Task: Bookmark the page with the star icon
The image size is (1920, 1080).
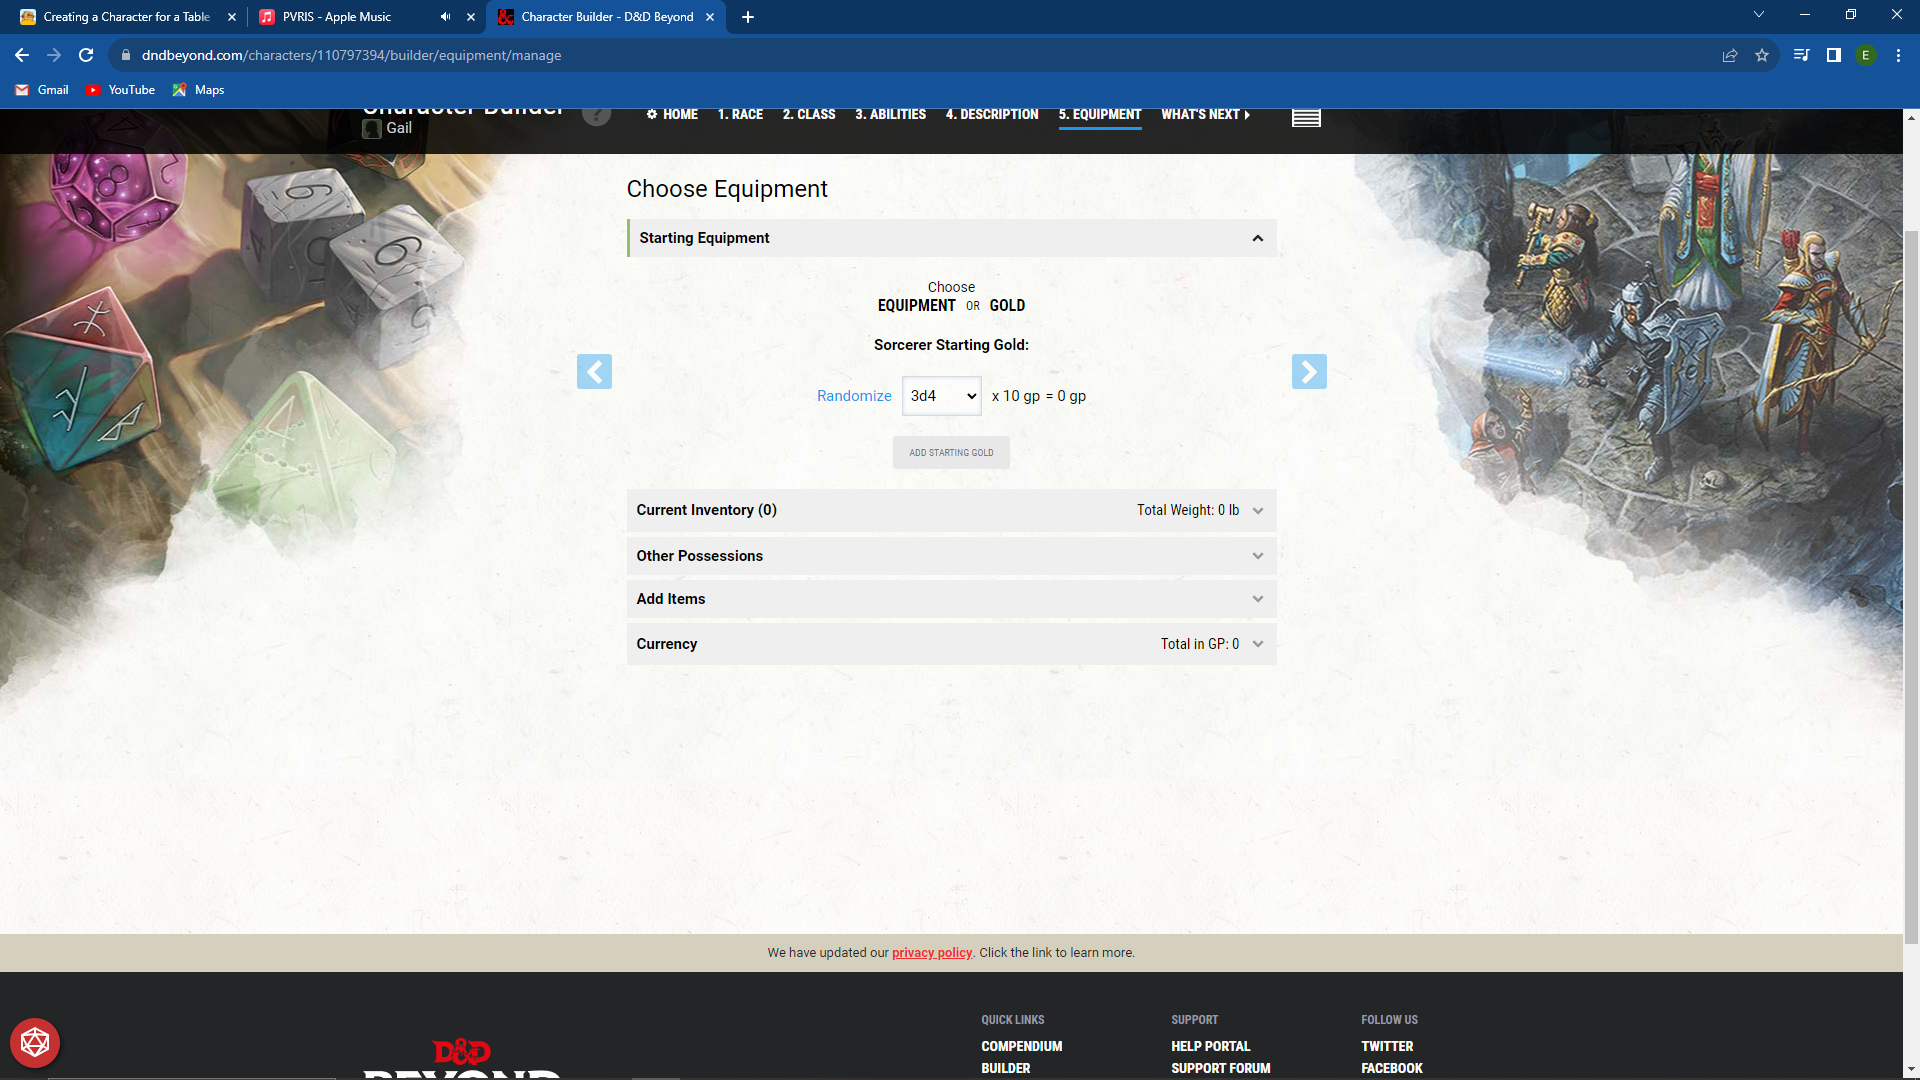Action: (x=1763, y=55)
